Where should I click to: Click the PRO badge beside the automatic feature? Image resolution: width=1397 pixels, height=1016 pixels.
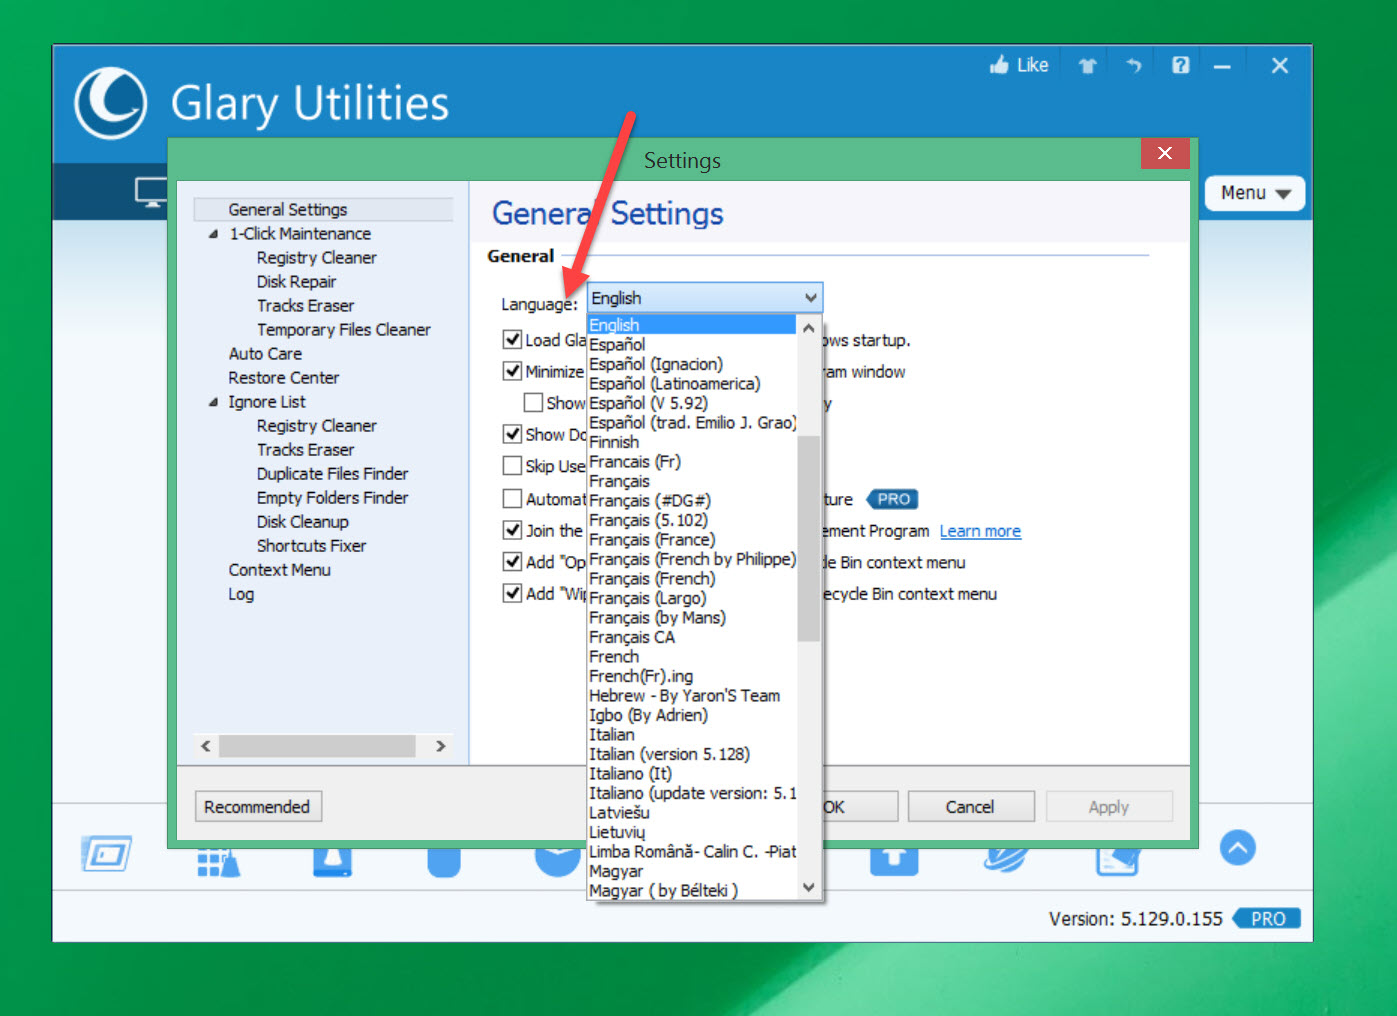pyautogui.click(x=892, y=499)
